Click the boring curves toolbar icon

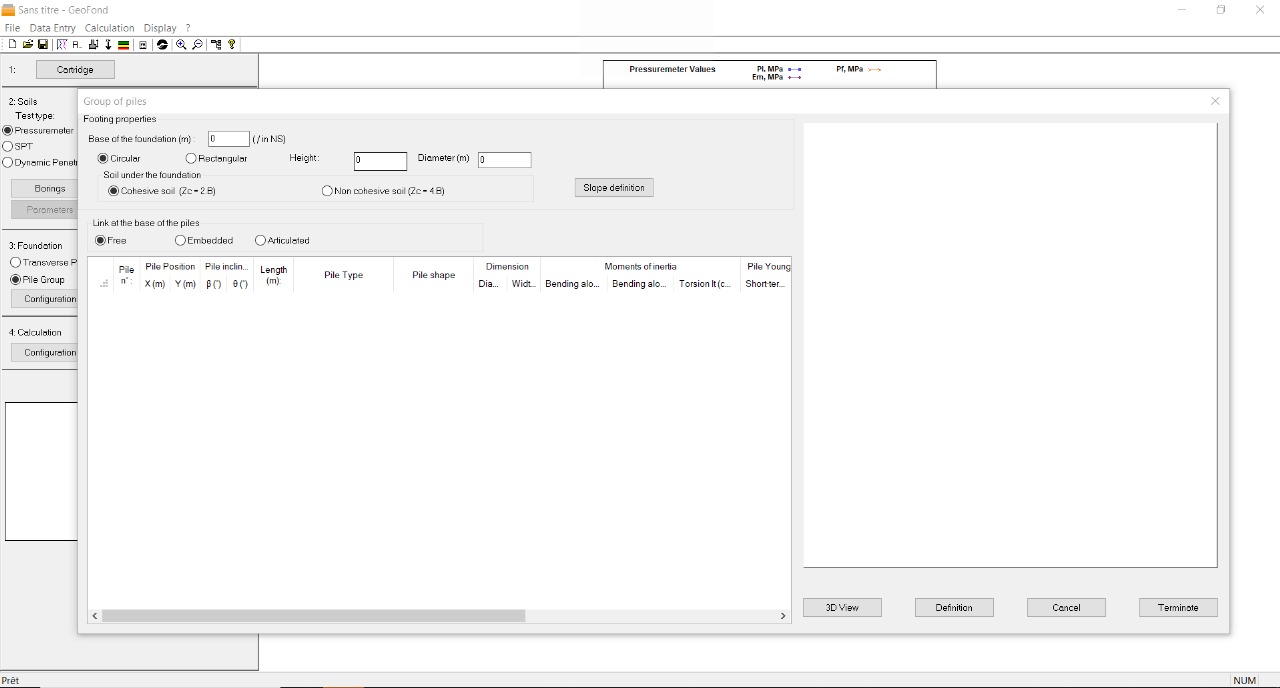(62, 44)
